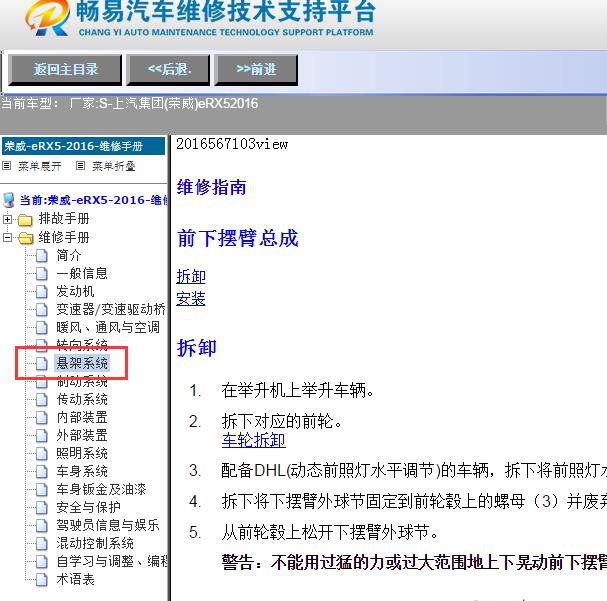The image size is (607, 601).
Task: Collapse the 维修手册 folder node
Action: click(7, 237)
